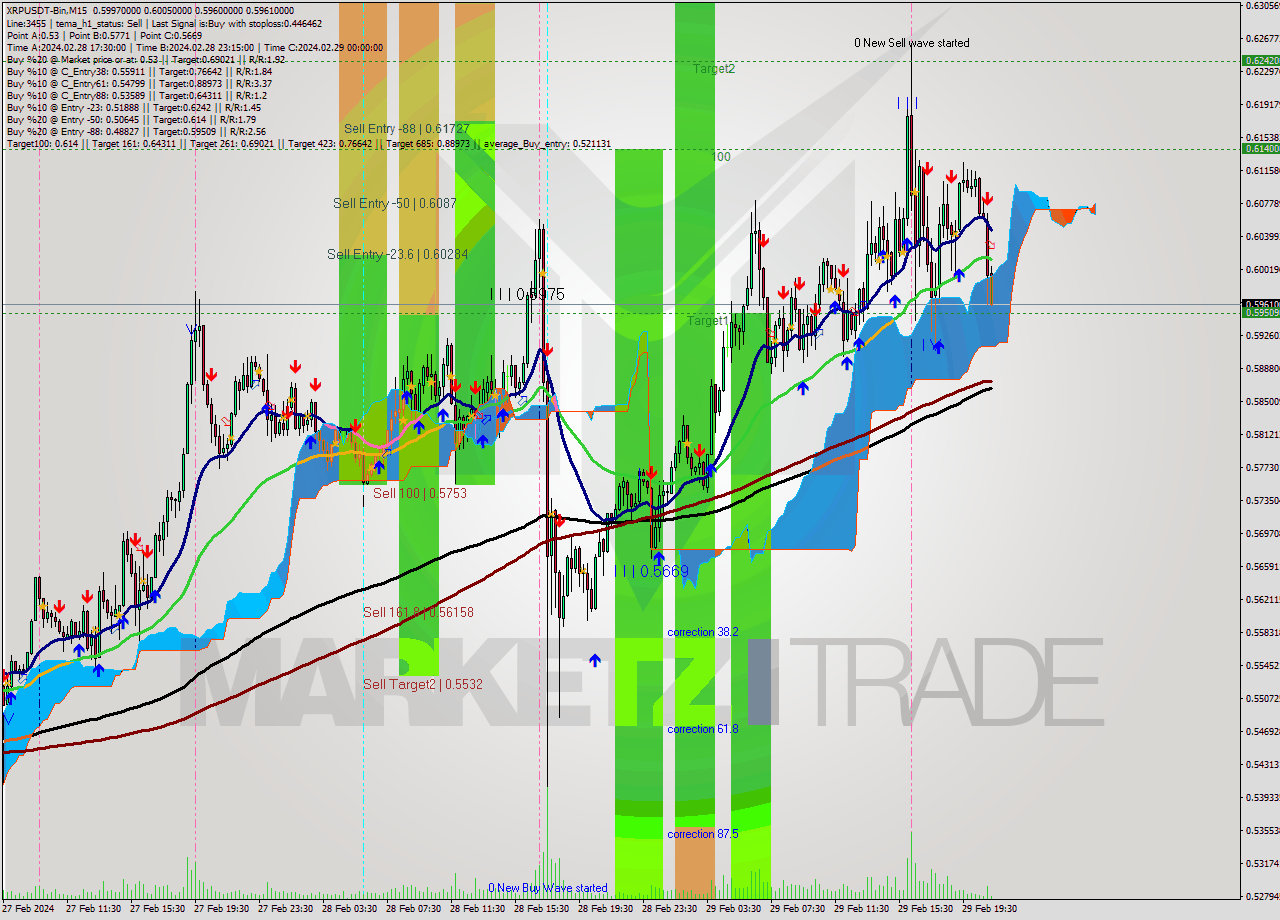Select the 'Buy %20 @ Entry -50: 0.50645' line
Image resolution: width=1280 pixels, height=920 pixels.
pyautogui.click(x=131, y=119)
